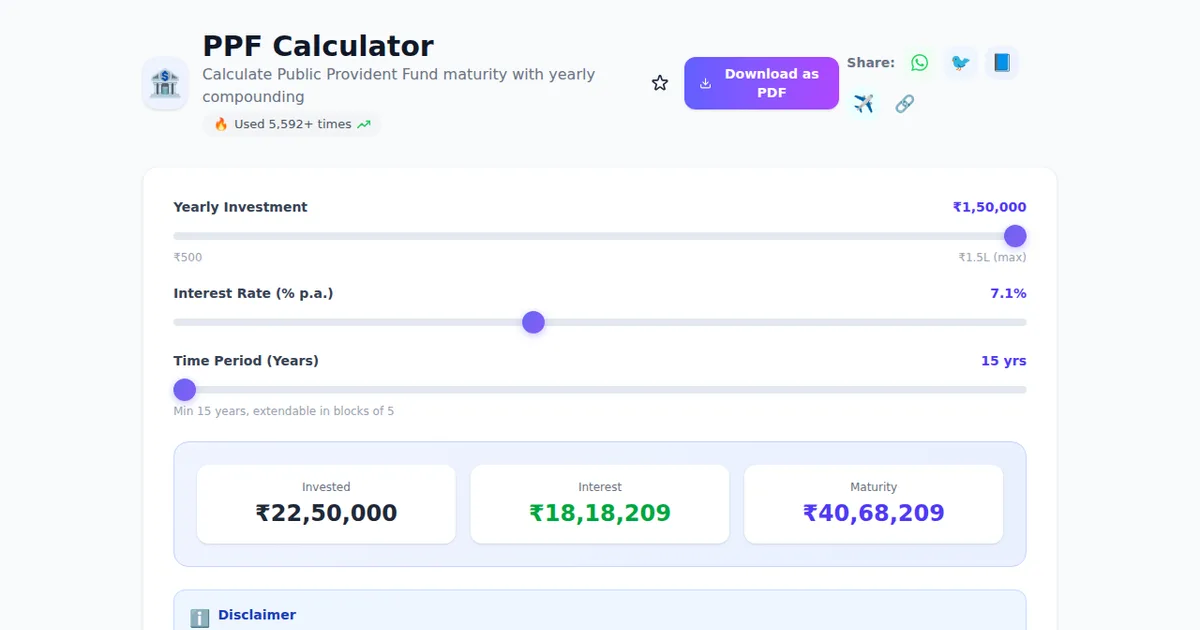Click the bank emblem icon beside the title

click(164, 84)
